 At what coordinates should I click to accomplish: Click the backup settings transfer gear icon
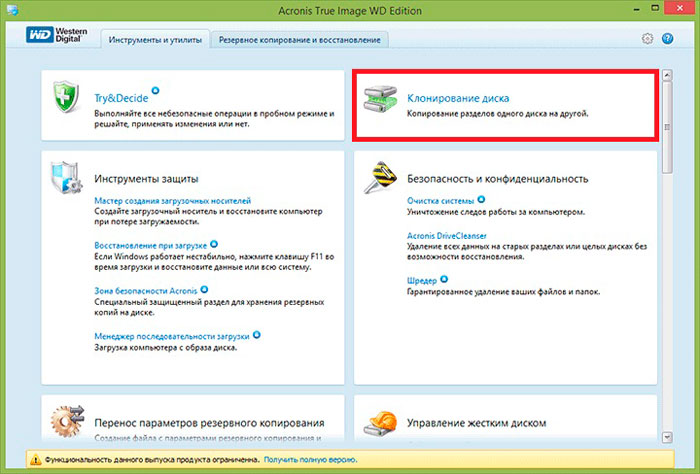(x=67, y=421)
